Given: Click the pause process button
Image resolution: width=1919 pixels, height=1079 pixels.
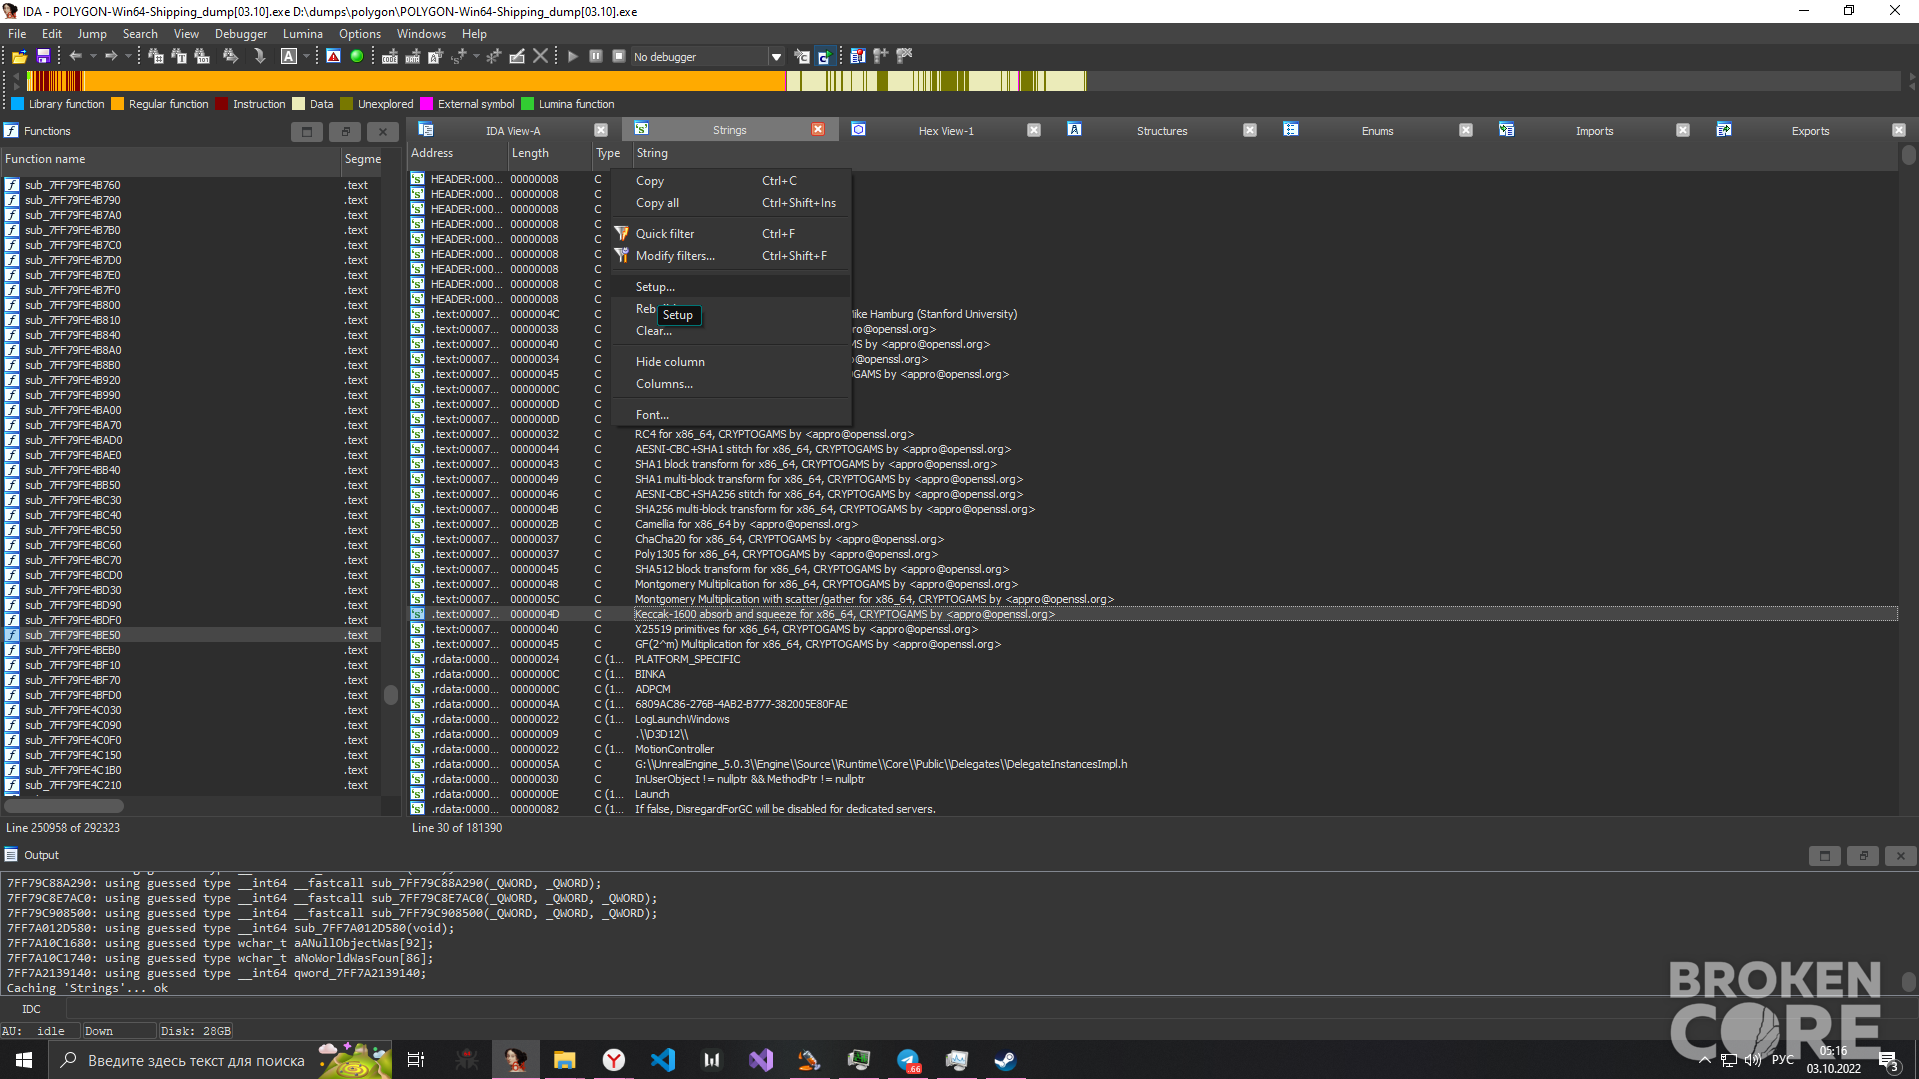Looking at the screenshot, I should click(x=596, y=57).
